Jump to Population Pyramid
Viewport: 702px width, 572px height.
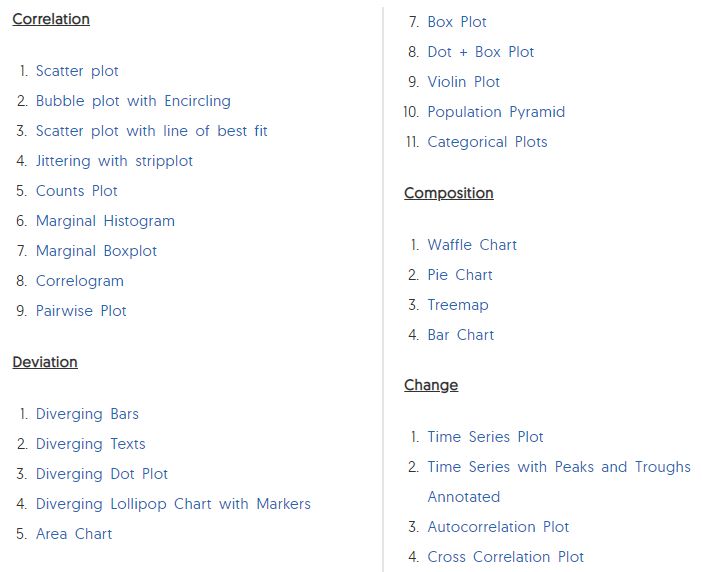[496, 112]
